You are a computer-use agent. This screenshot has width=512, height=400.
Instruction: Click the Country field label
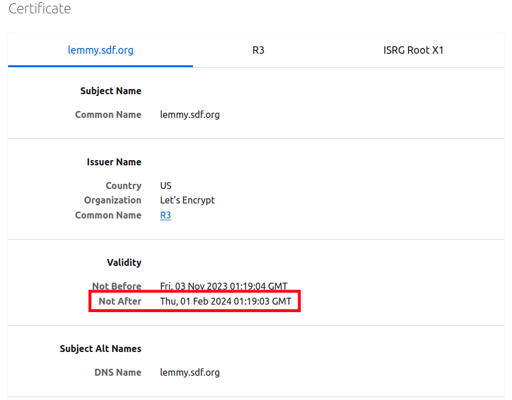coord(124,186)
